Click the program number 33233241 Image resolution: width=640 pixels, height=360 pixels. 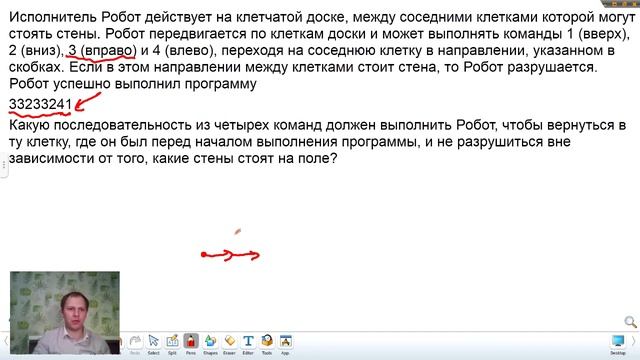(x=40, y=104)
